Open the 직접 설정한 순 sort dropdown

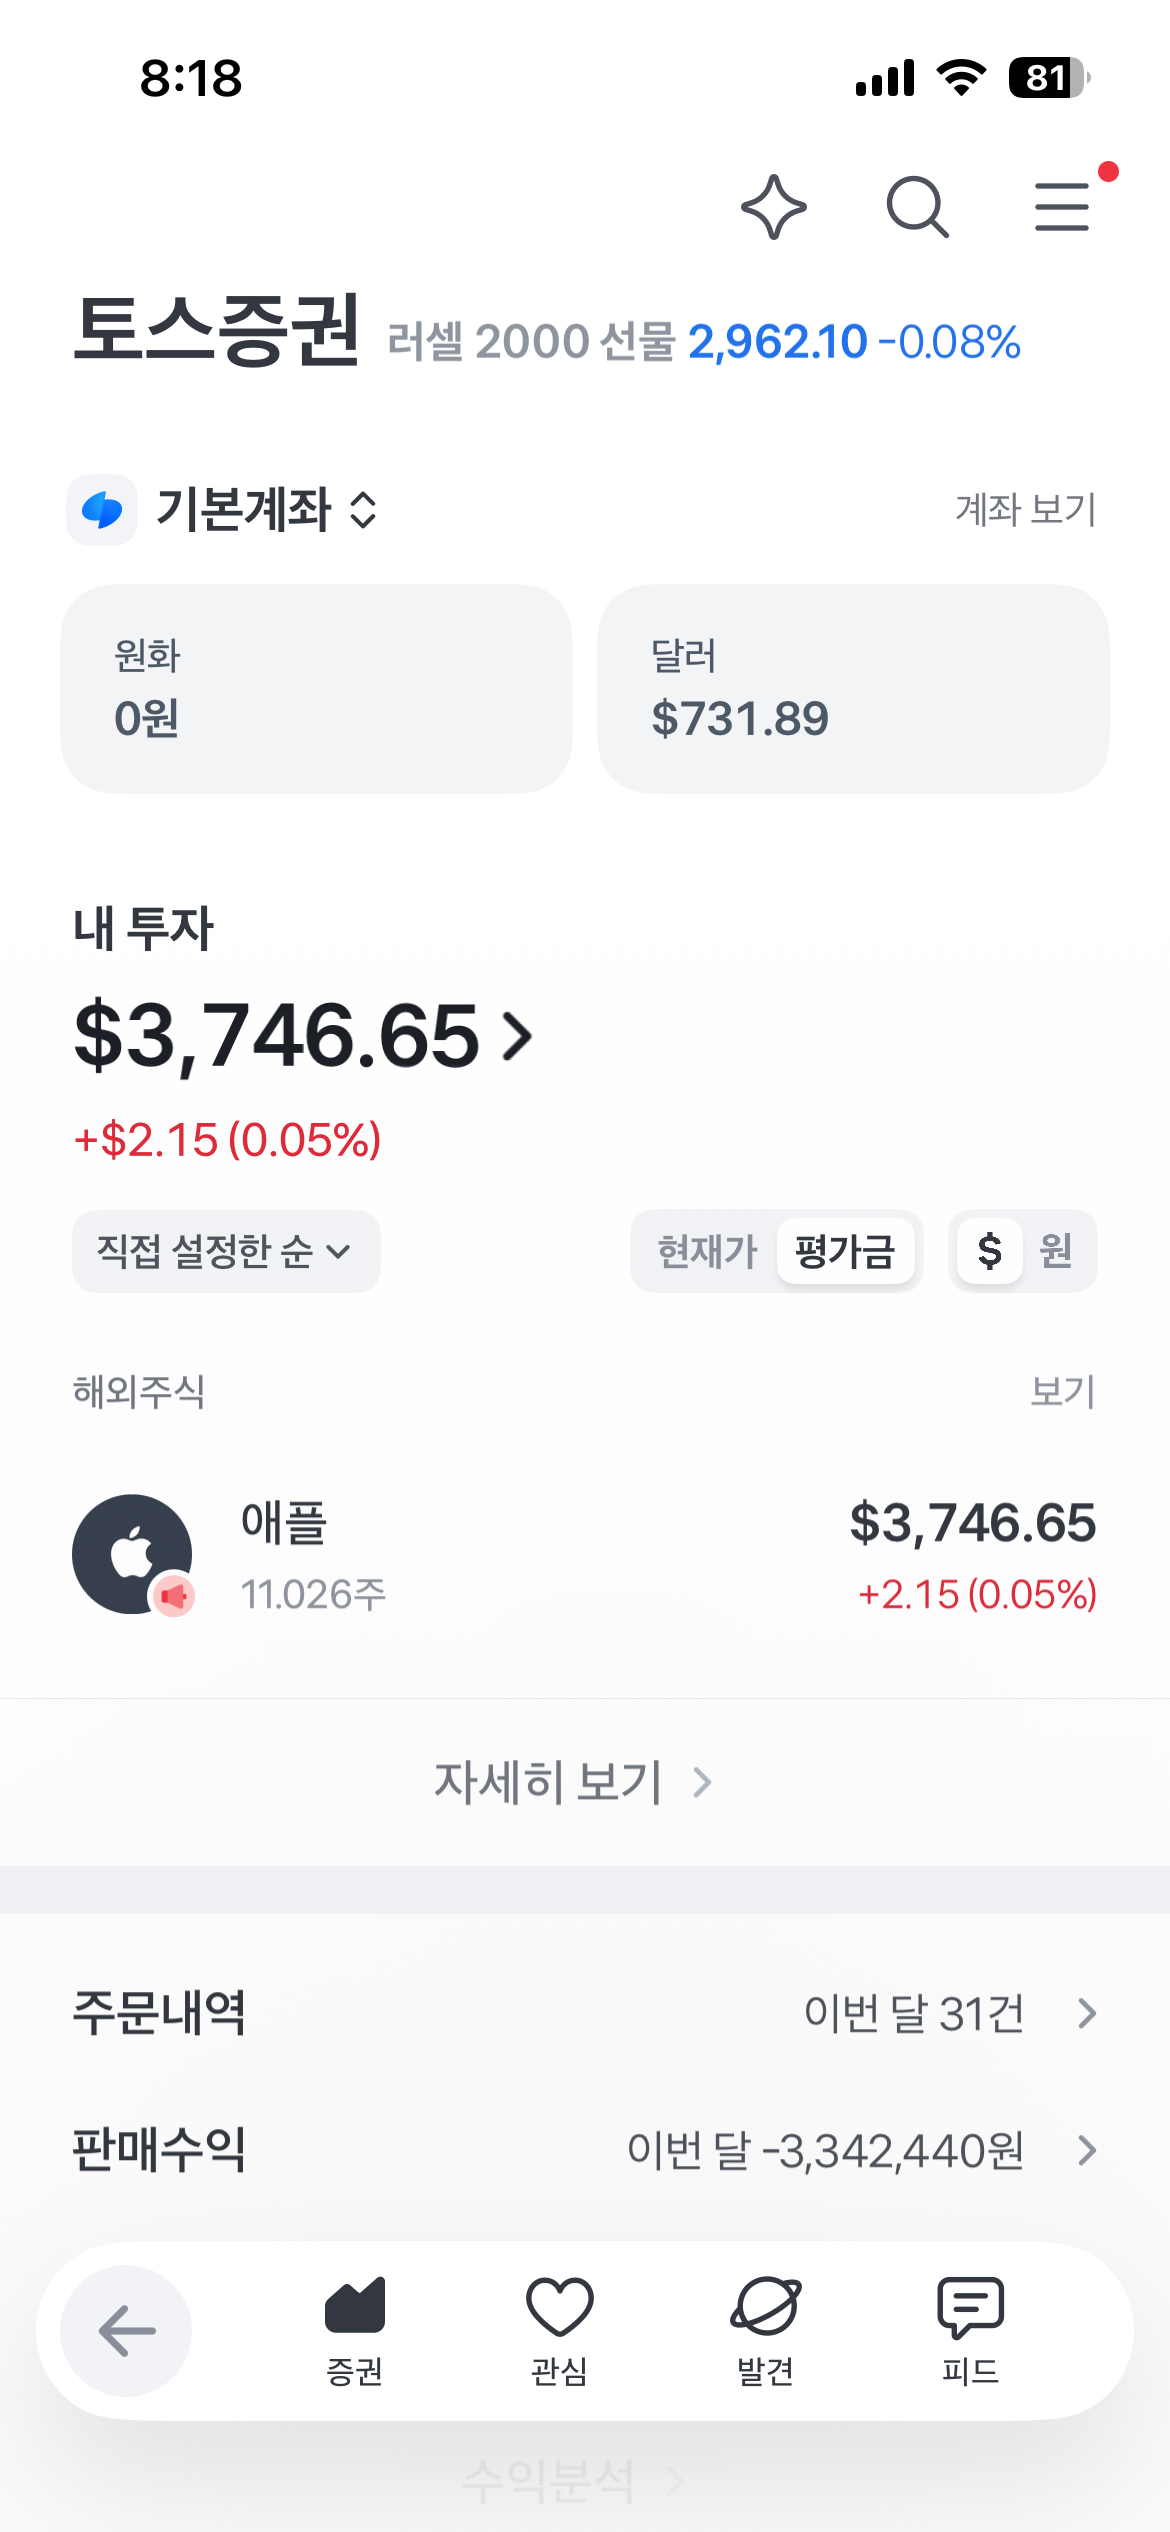coord(226,1251)
